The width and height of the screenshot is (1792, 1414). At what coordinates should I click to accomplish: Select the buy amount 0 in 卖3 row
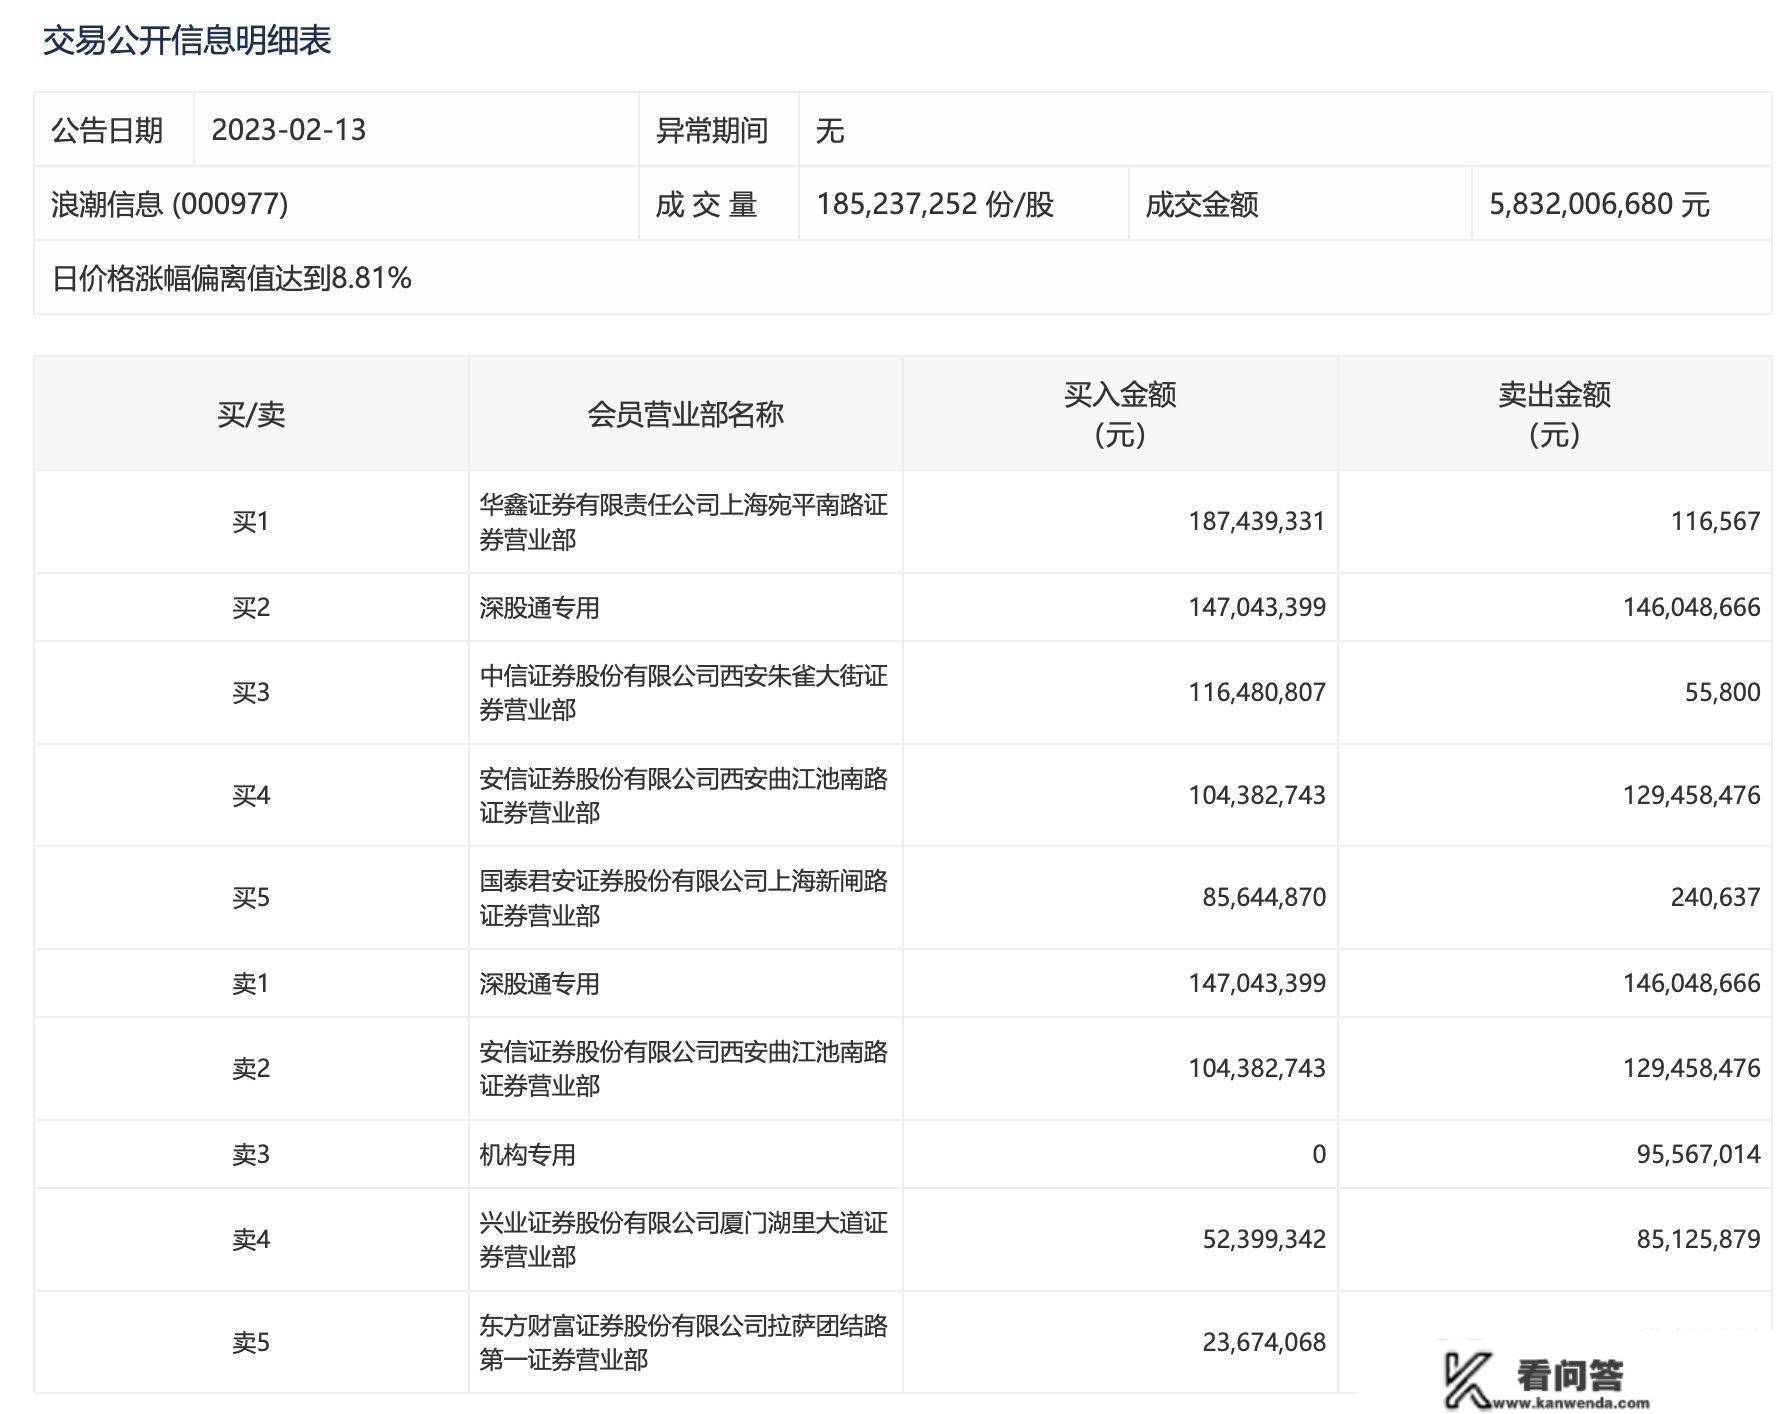coord(1319,1154)
